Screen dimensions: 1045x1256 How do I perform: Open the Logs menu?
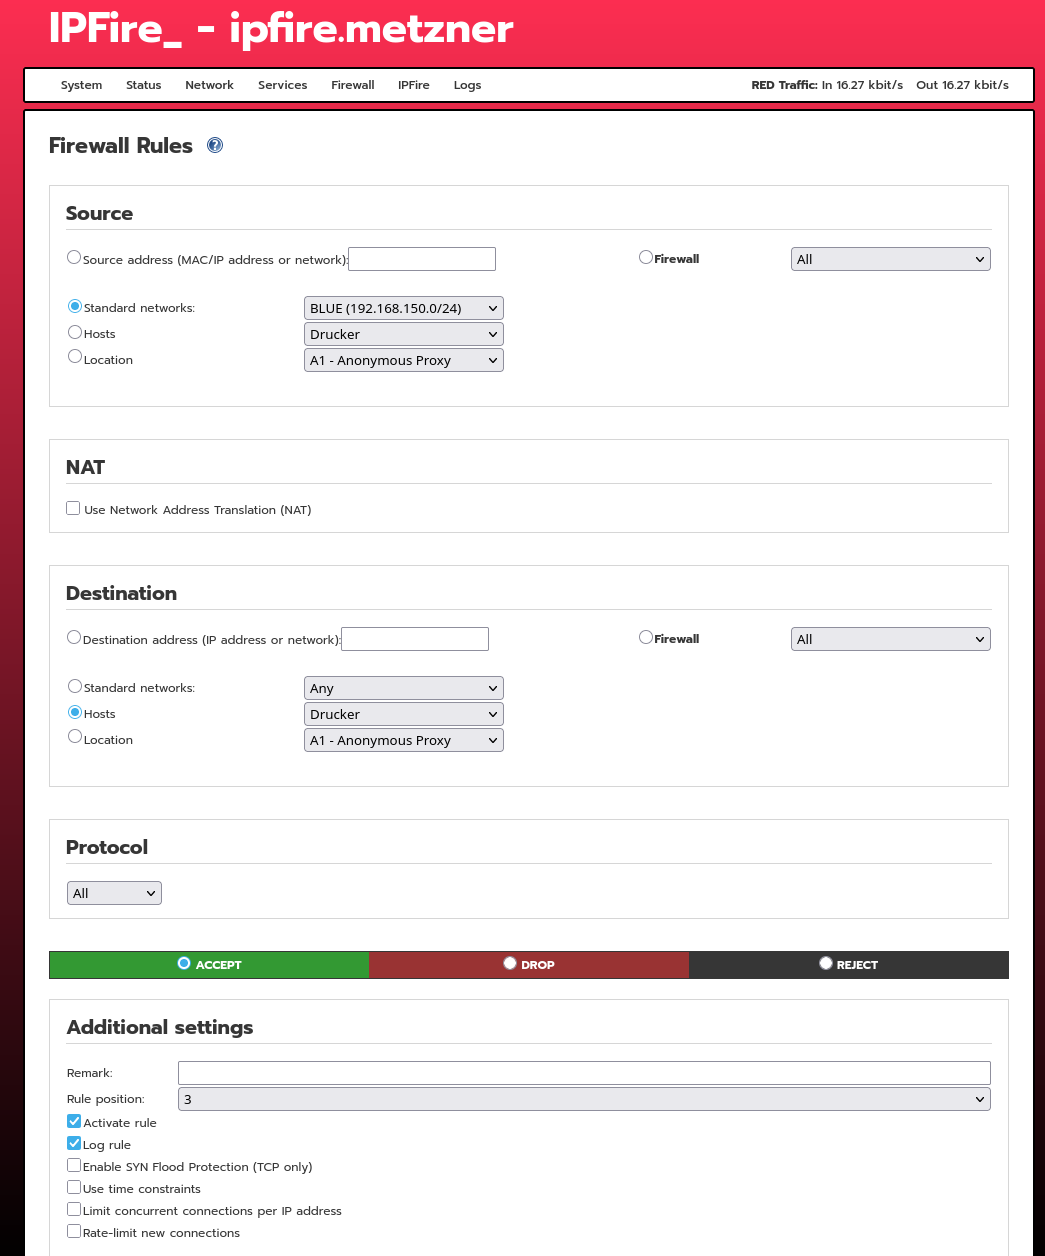click(x=467, y=85)
